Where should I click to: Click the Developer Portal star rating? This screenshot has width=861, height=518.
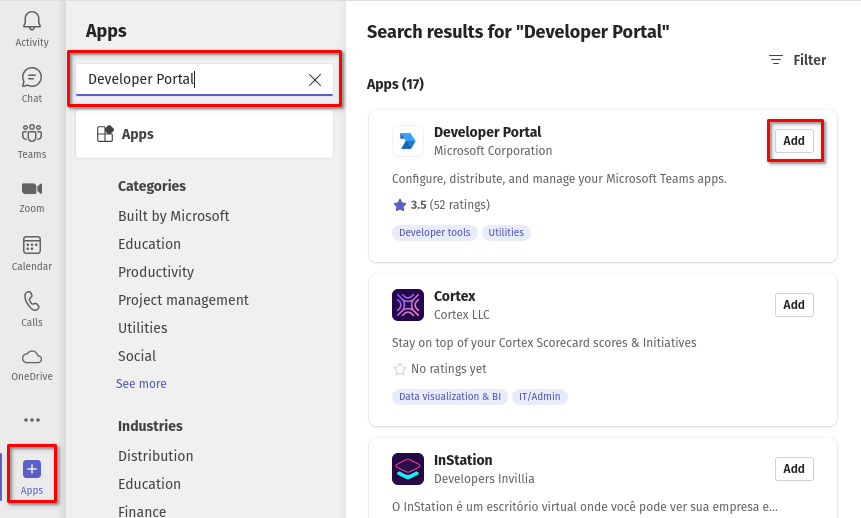tap(400, 205)
